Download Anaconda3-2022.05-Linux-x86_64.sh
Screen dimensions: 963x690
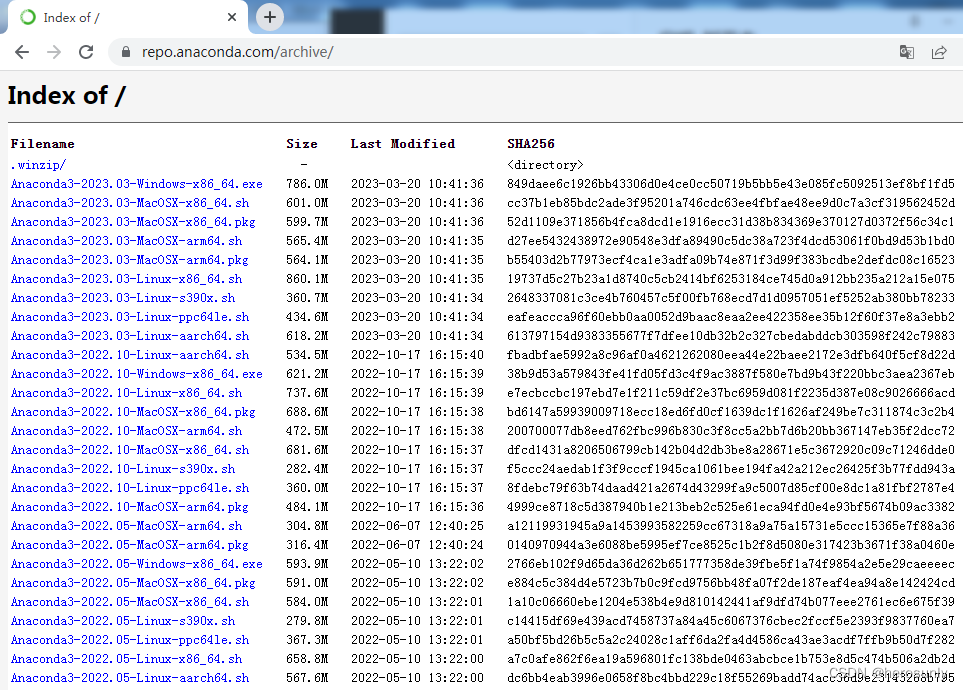click(x=126, y=659)
